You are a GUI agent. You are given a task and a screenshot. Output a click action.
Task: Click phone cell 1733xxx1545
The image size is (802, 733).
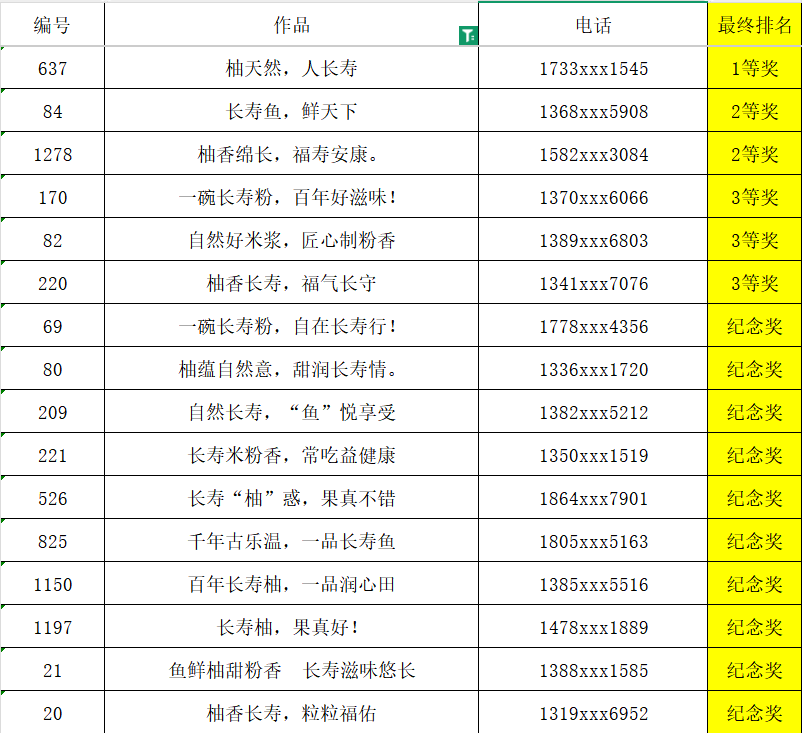[x=593, y=68]
